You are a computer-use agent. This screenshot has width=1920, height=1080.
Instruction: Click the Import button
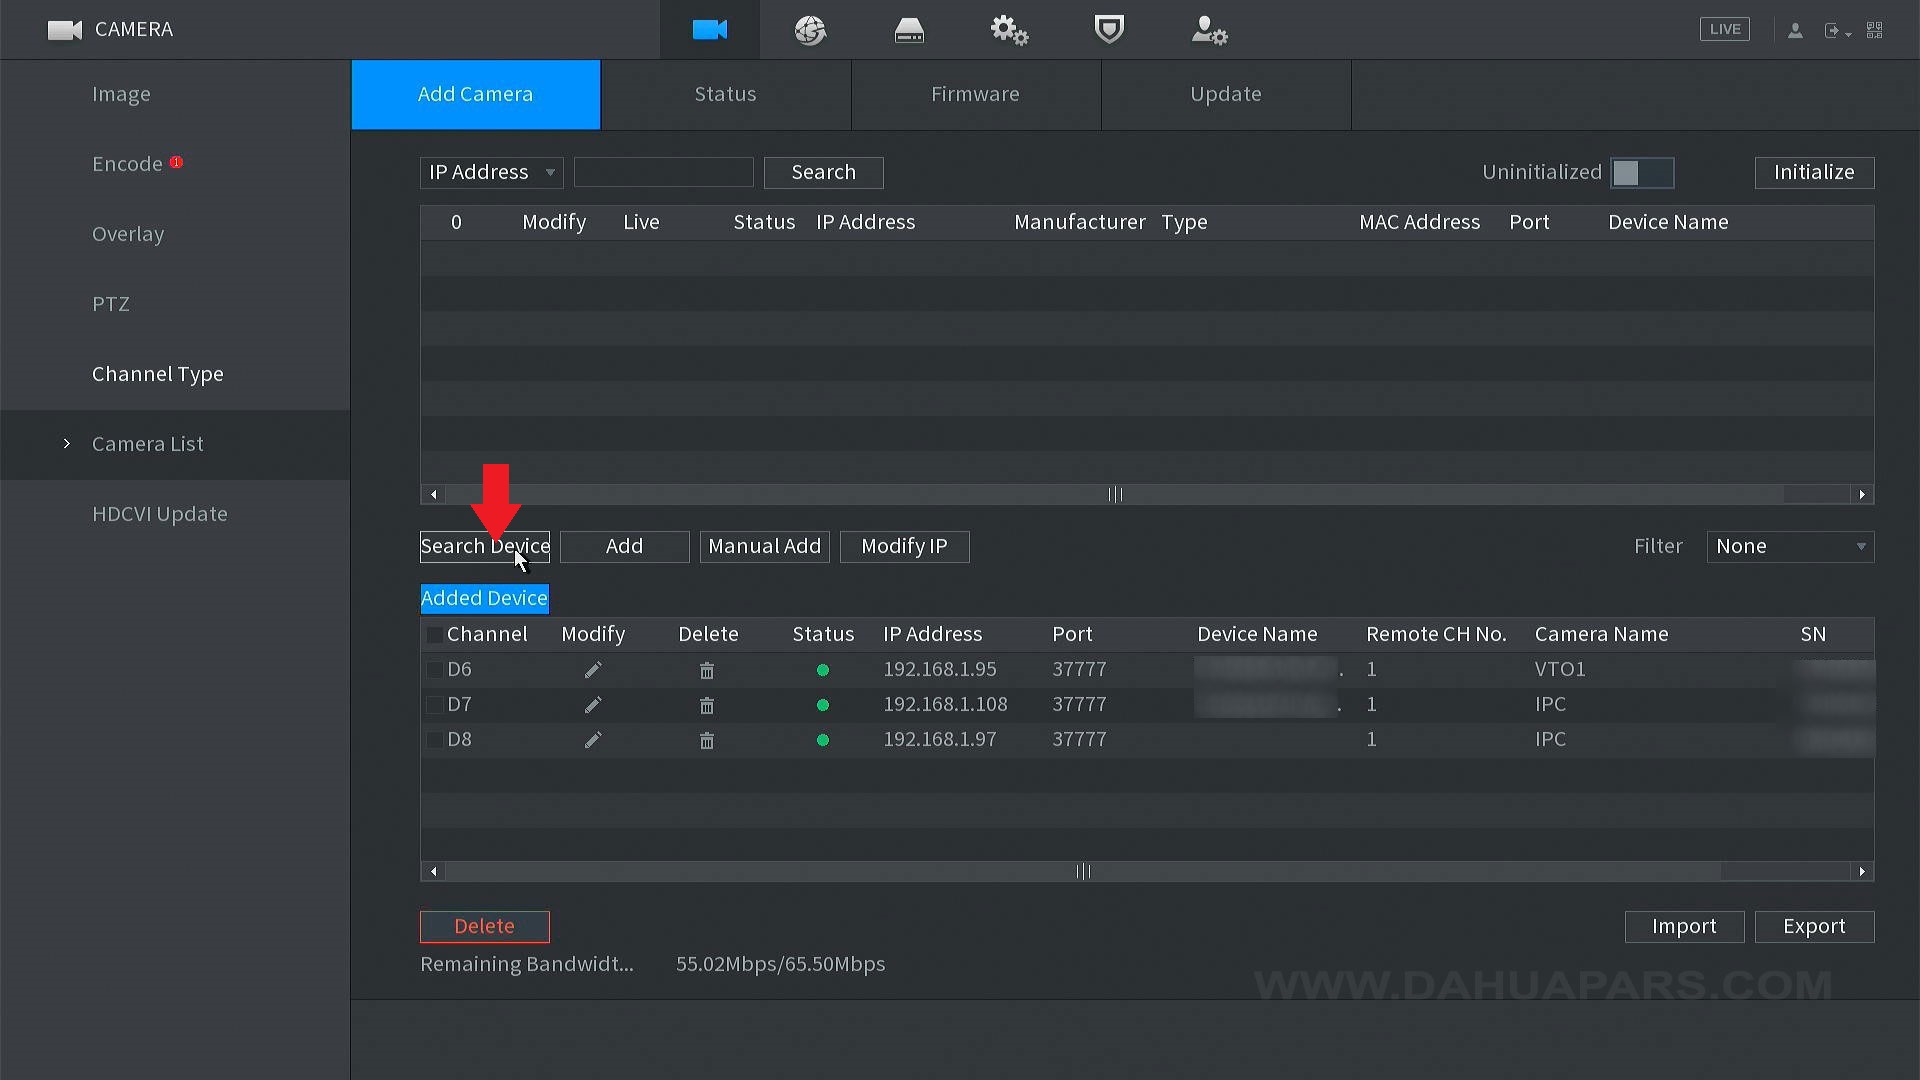(1684, 926)
